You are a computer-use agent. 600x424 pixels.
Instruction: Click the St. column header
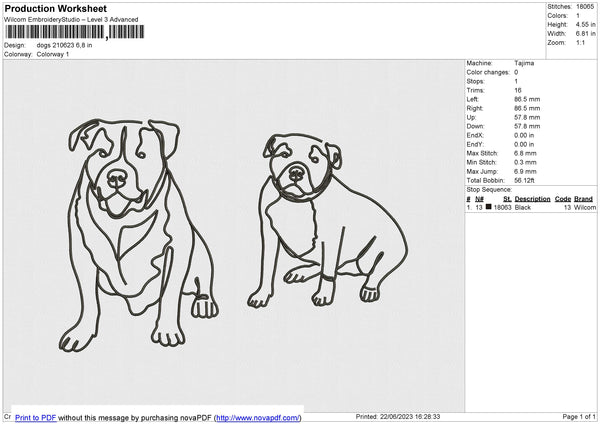[x=507, y=199]
